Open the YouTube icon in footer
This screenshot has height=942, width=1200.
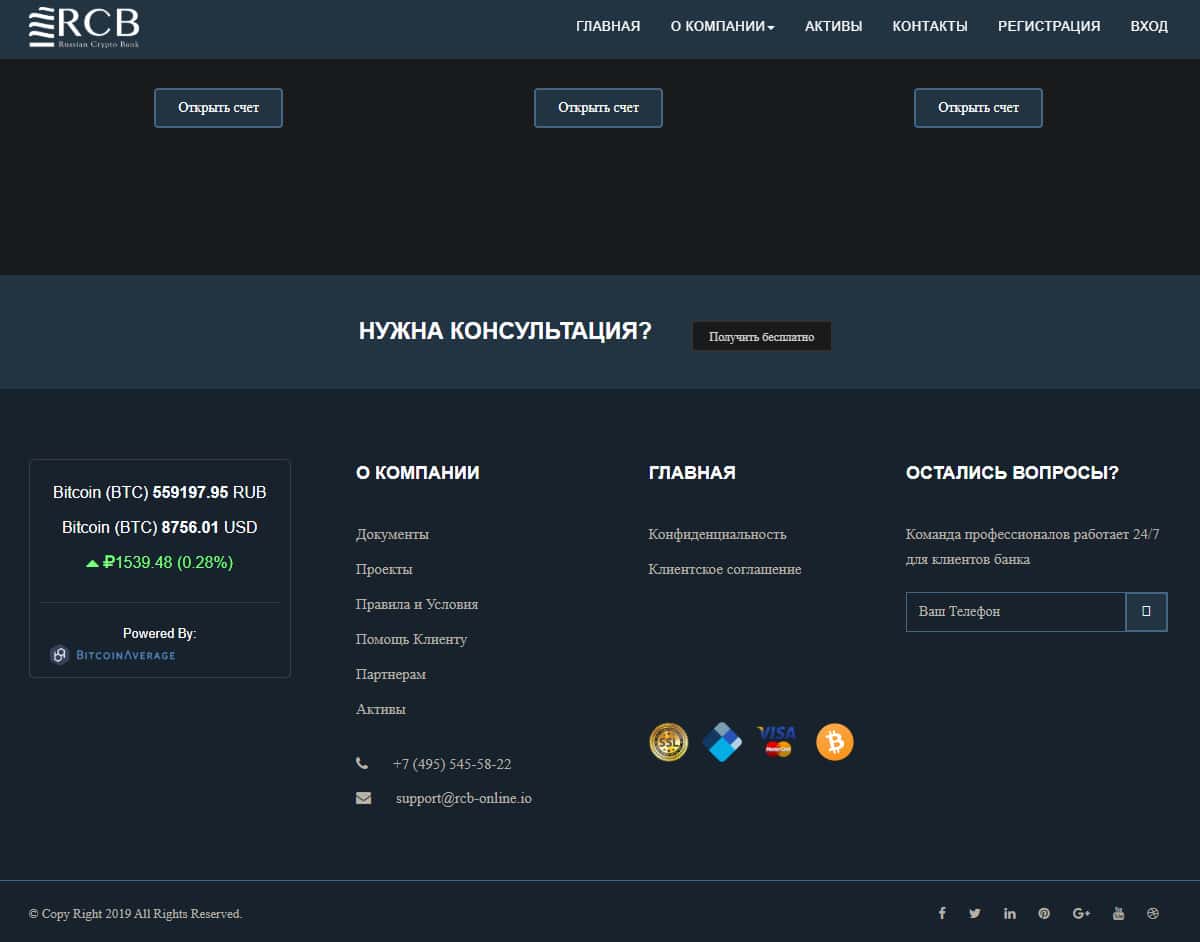click(1119, 913)
